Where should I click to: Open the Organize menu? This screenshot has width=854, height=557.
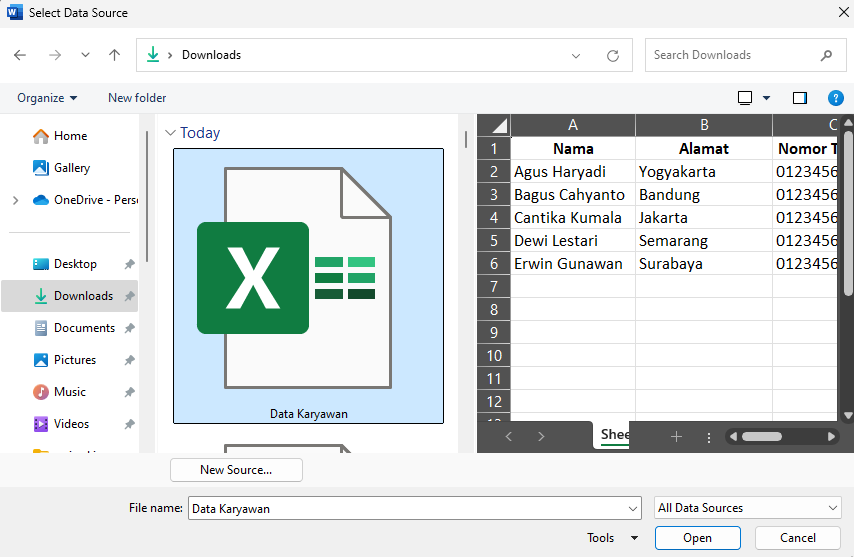47,98
